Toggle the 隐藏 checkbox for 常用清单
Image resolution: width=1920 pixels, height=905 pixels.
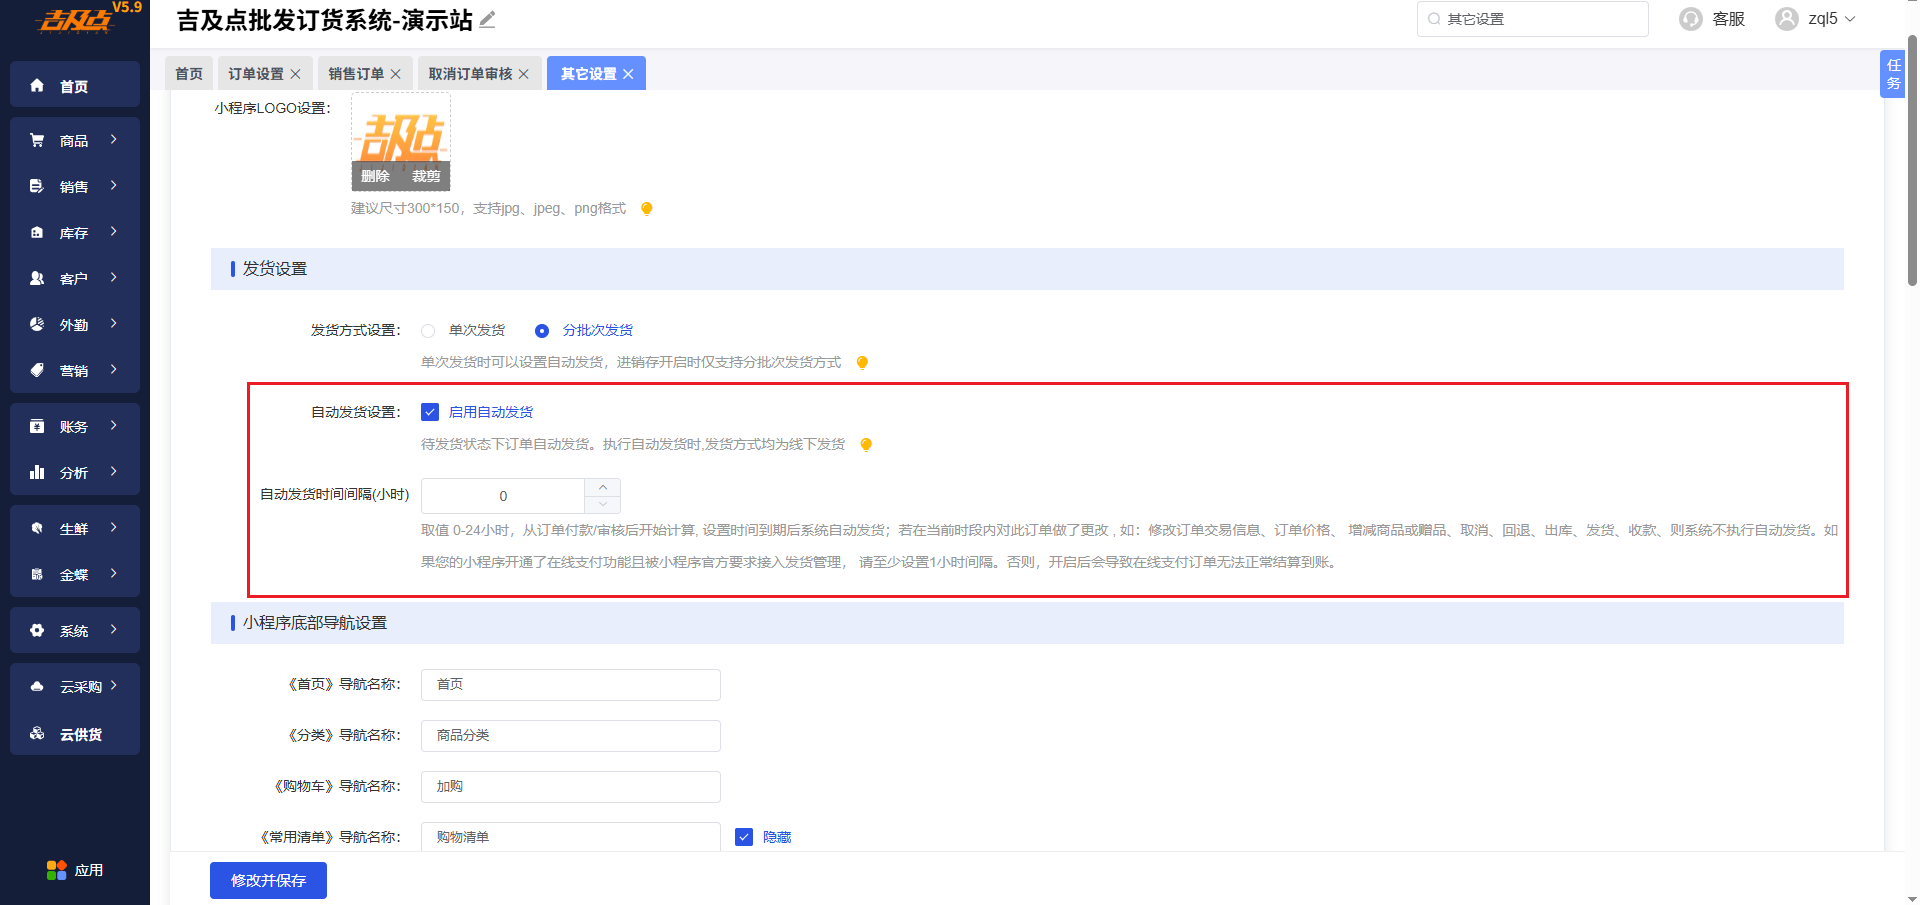[744, 837]
